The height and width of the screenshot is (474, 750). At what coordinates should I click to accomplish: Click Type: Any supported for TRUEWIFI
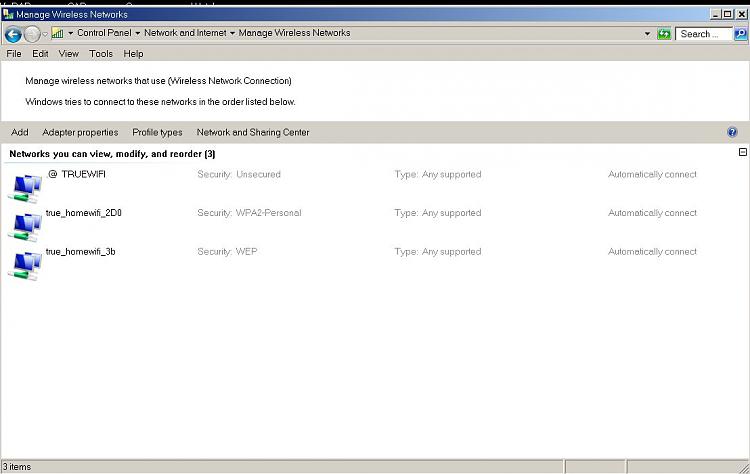click(438, 175)
